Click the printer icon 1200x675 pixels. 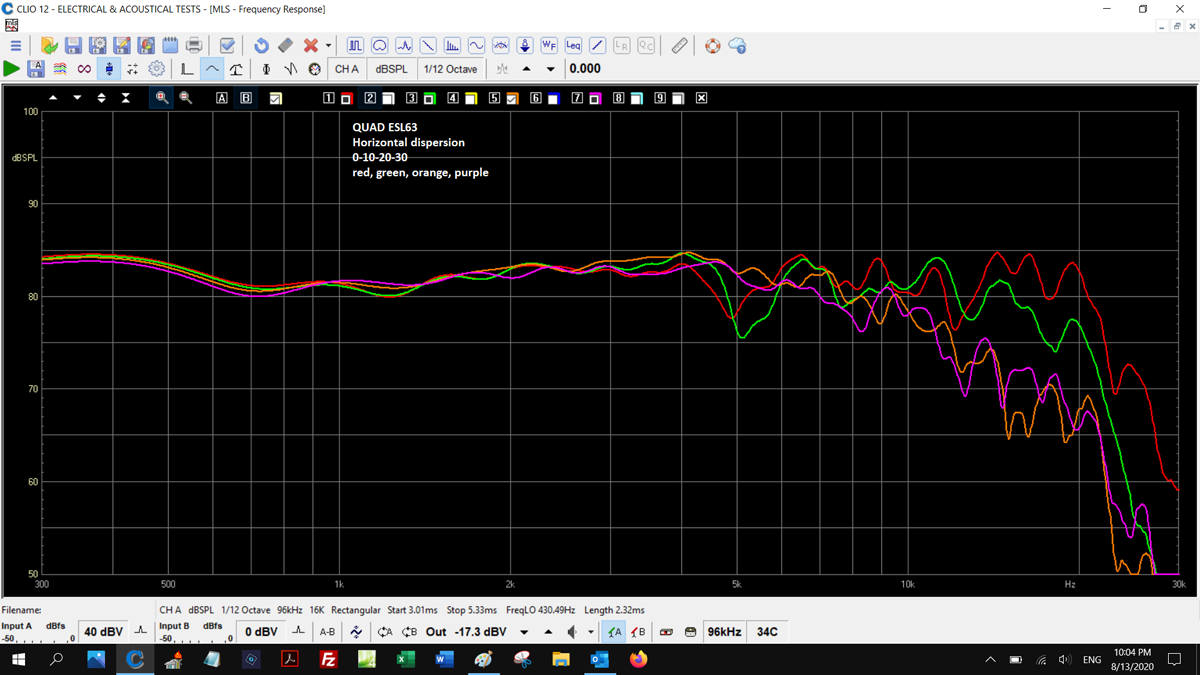(194, 46)
